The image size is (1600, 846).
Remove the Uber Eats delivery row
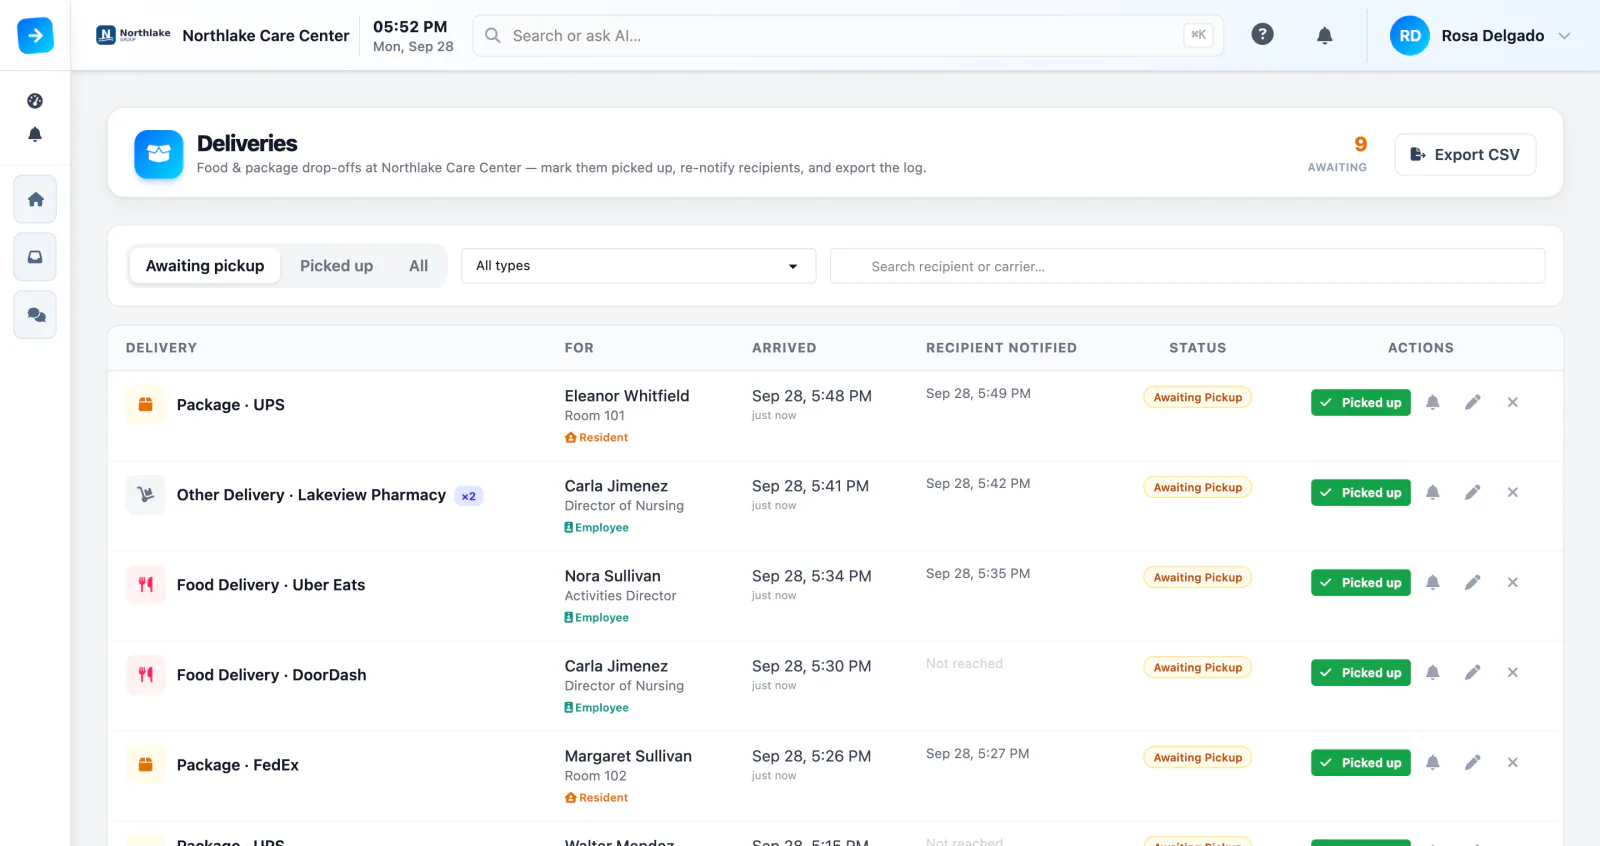(x=1513, y=582)
